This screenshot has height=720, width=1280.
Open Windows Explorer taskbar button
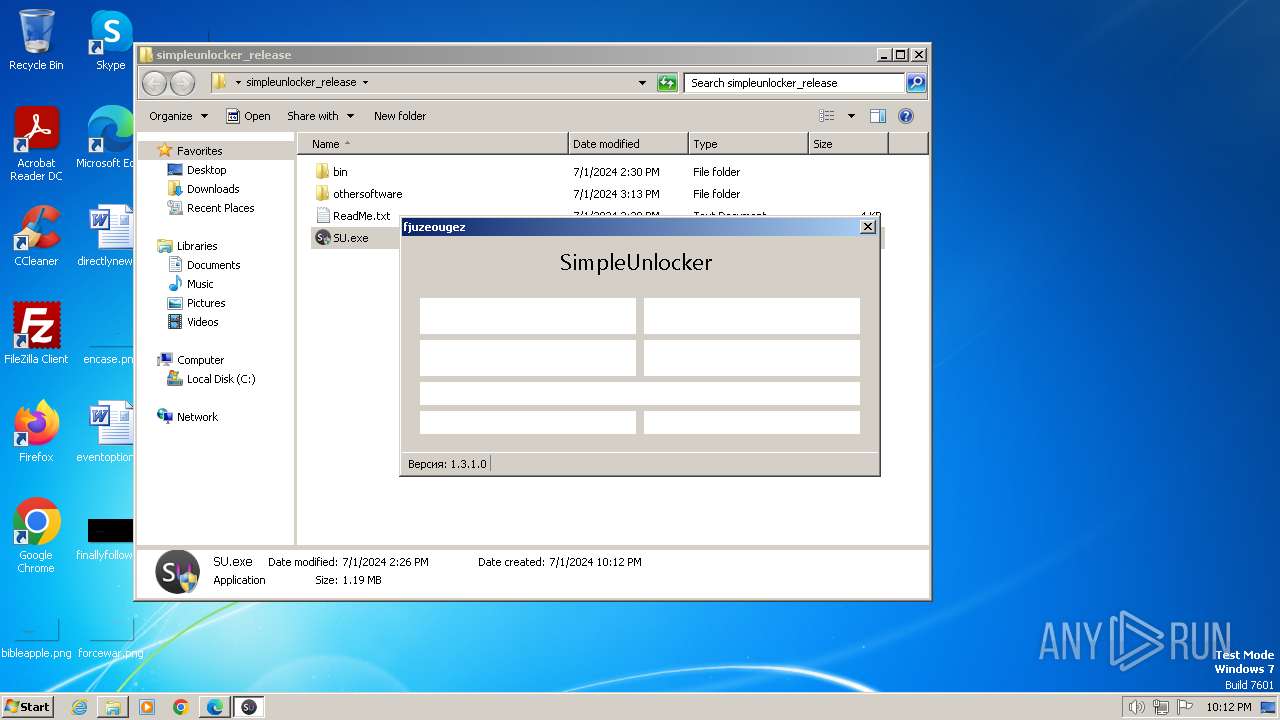[113, 707]
